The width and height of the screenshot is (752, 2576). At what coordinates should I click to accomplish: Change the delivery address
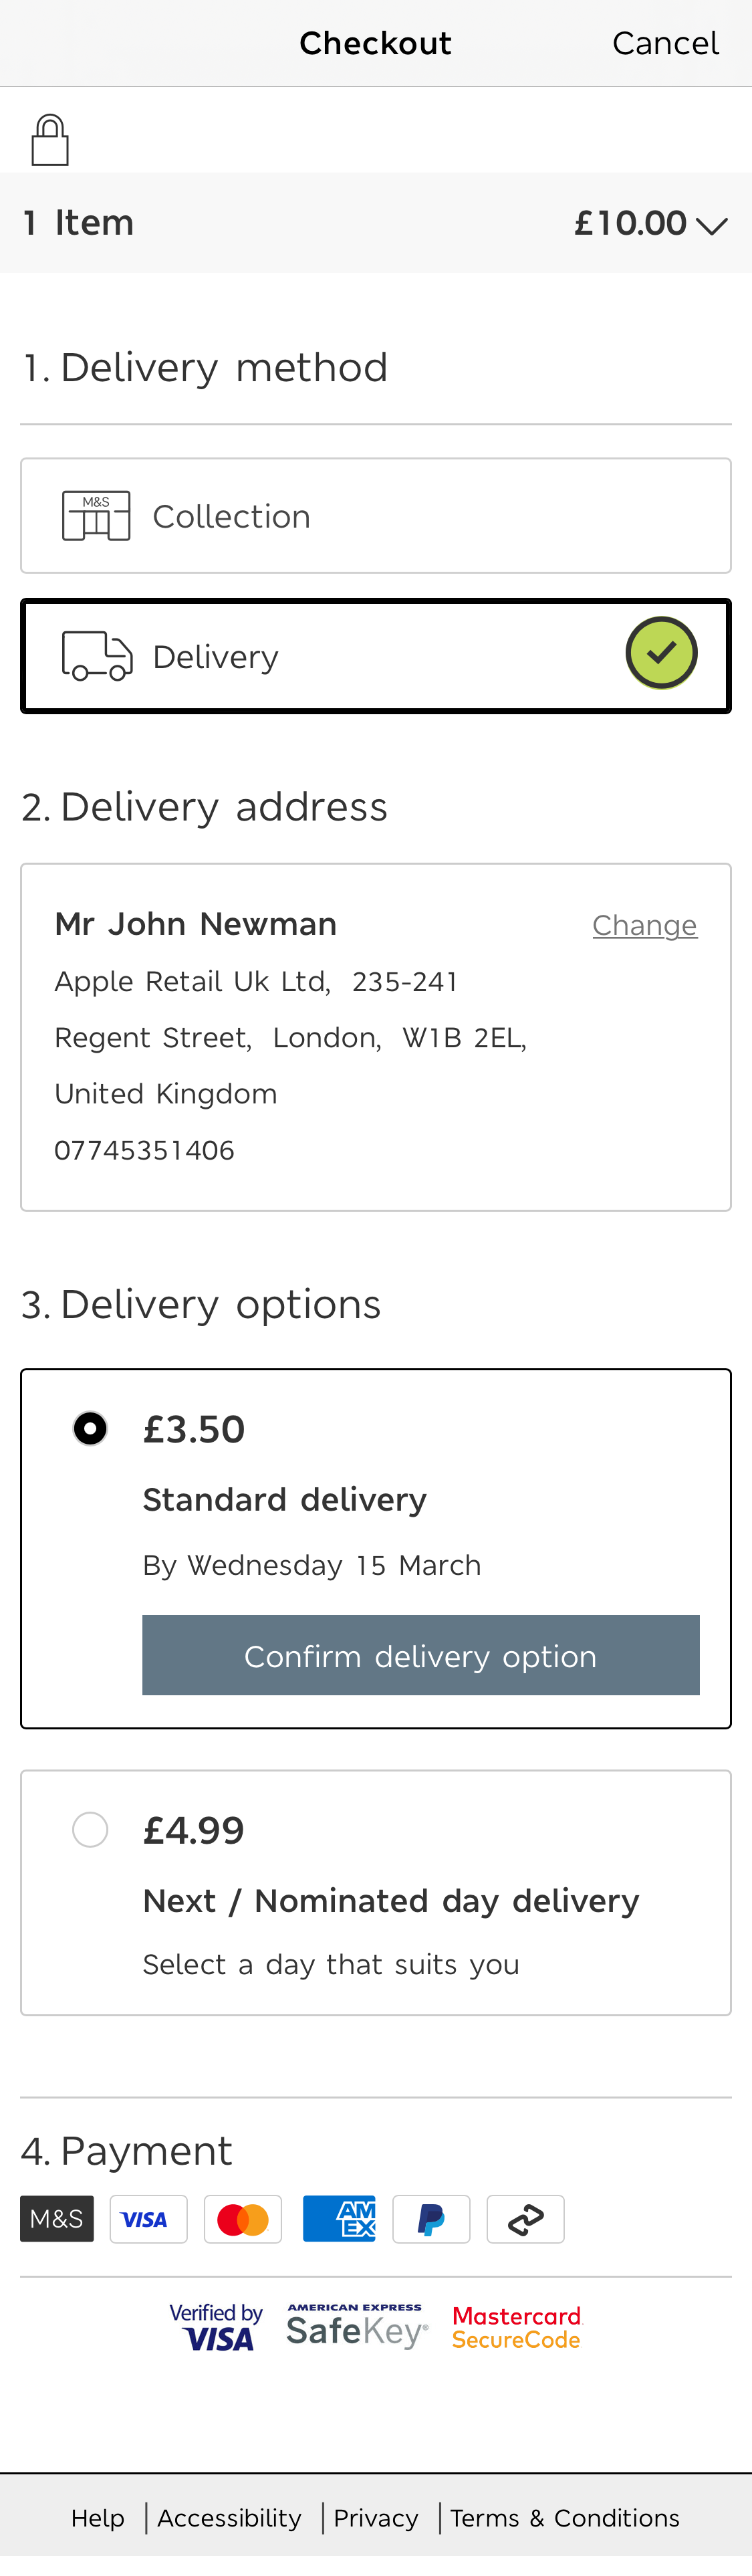[x=645, y=925]
